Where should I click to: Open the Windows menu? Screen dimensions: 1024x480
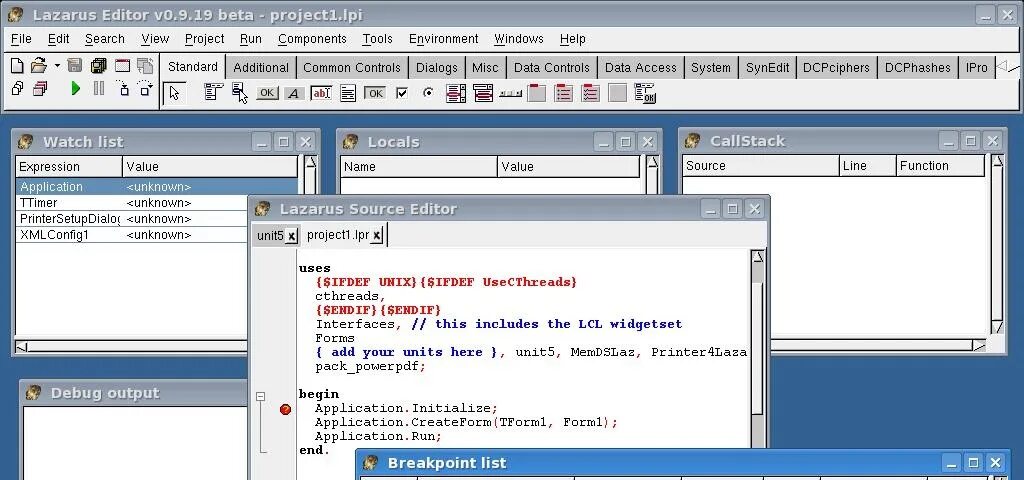[519, 39]
